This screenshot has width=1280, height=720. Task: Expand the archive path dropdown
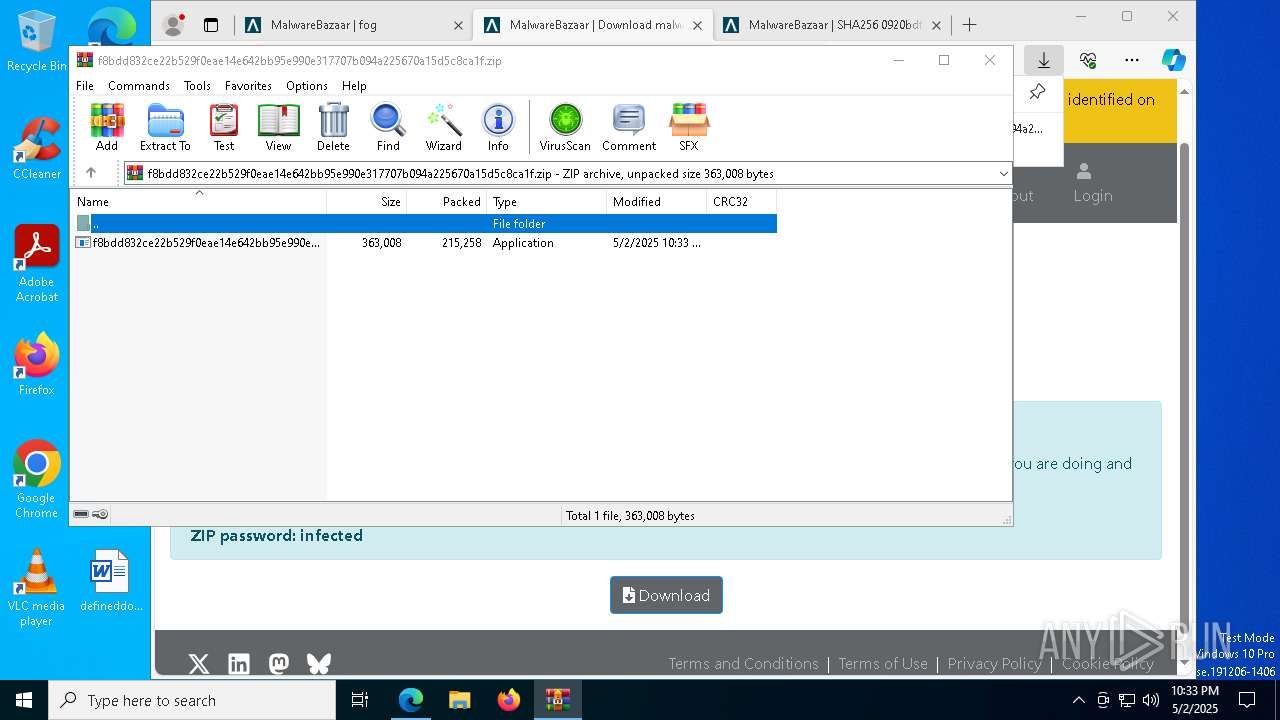click(x=1003, y=173)
